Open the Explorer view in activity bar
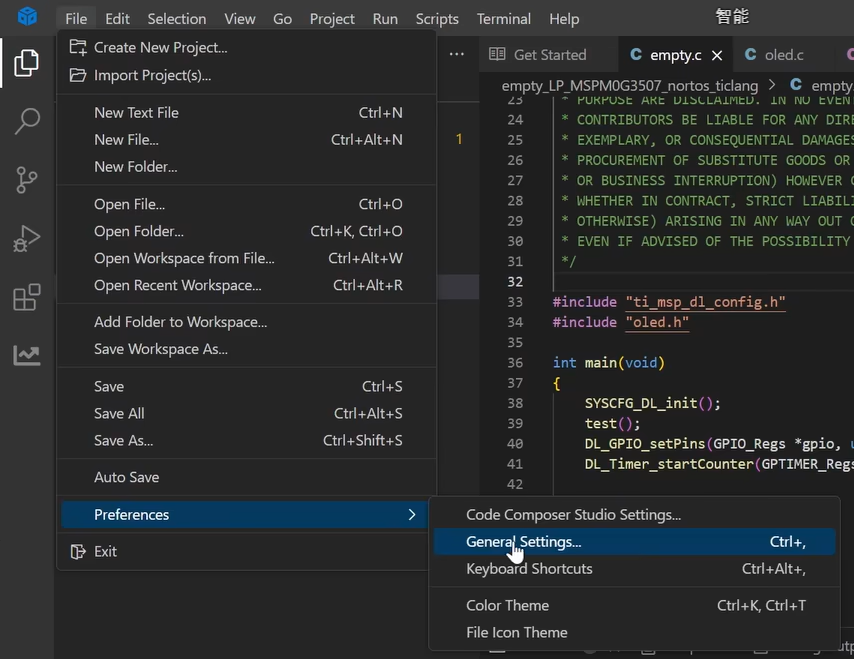This screenshot has width=854, height=659. point(27,64)
